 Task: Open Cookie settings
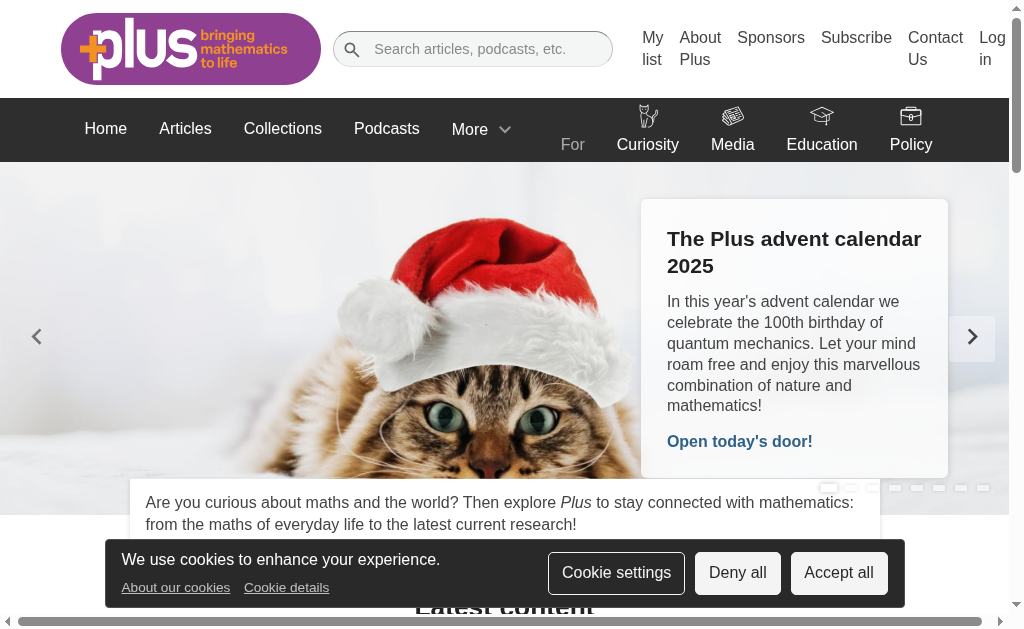[x=616, y=573]
